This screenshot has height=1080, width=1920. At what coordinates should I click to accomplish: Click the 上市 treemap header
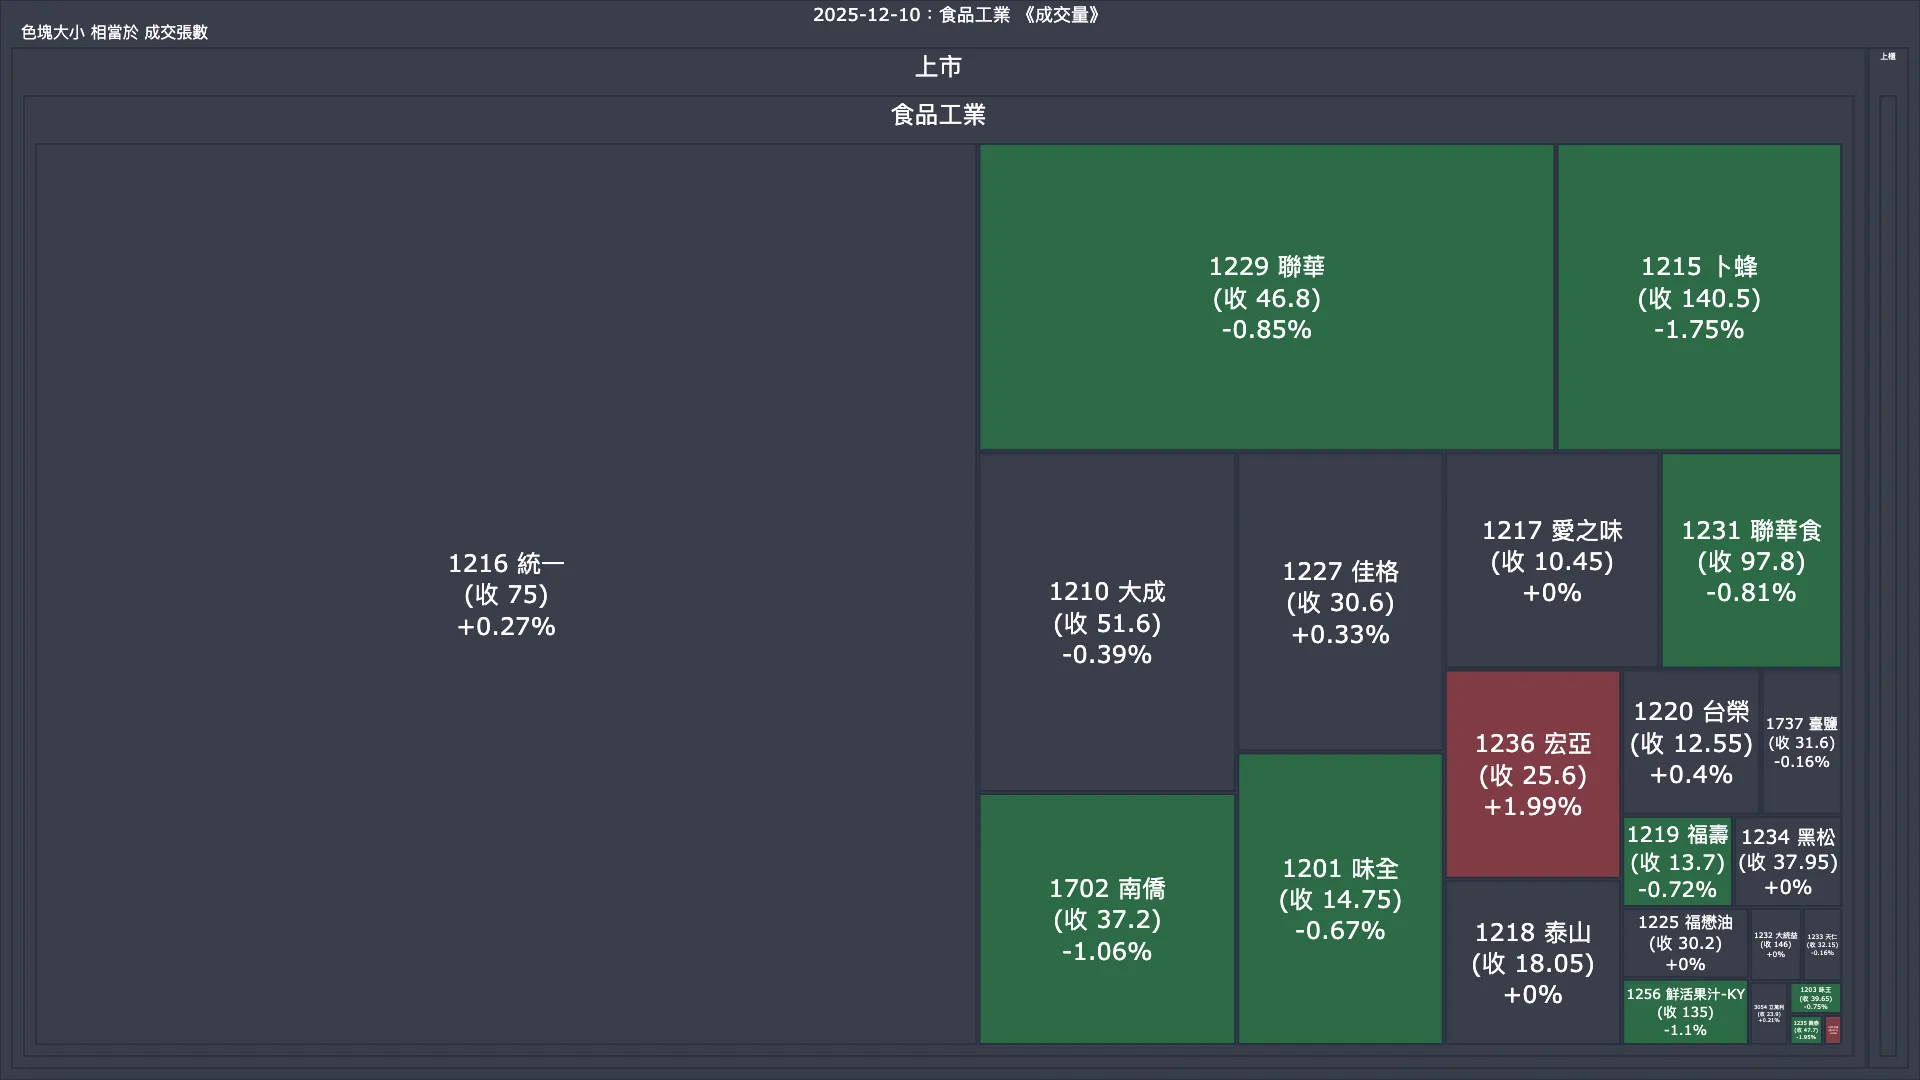point(938,67)
